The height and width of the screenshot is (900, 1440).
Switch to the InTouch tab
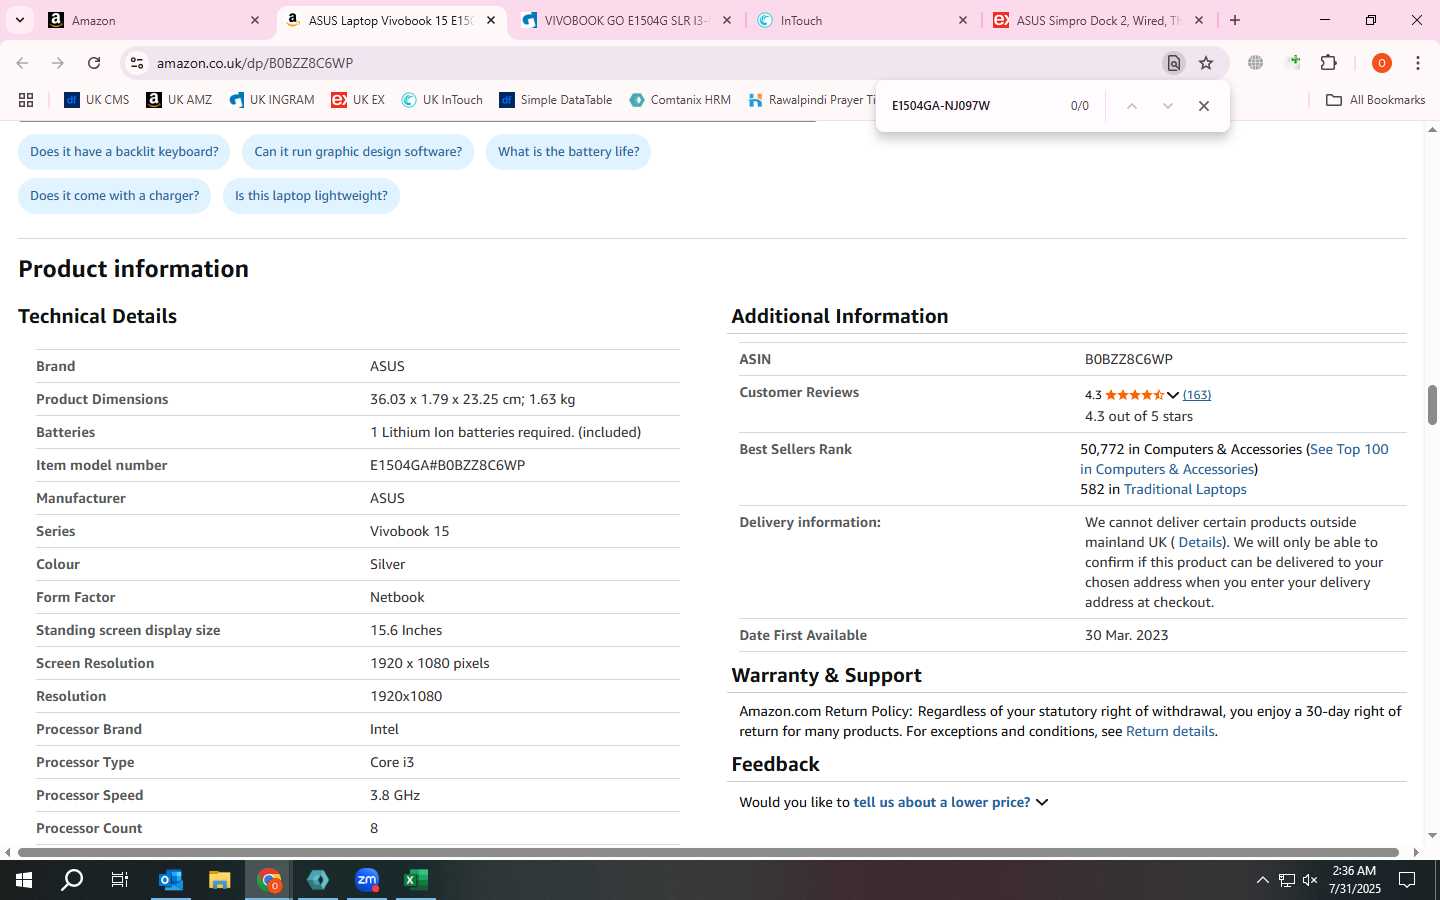[862, 20]
